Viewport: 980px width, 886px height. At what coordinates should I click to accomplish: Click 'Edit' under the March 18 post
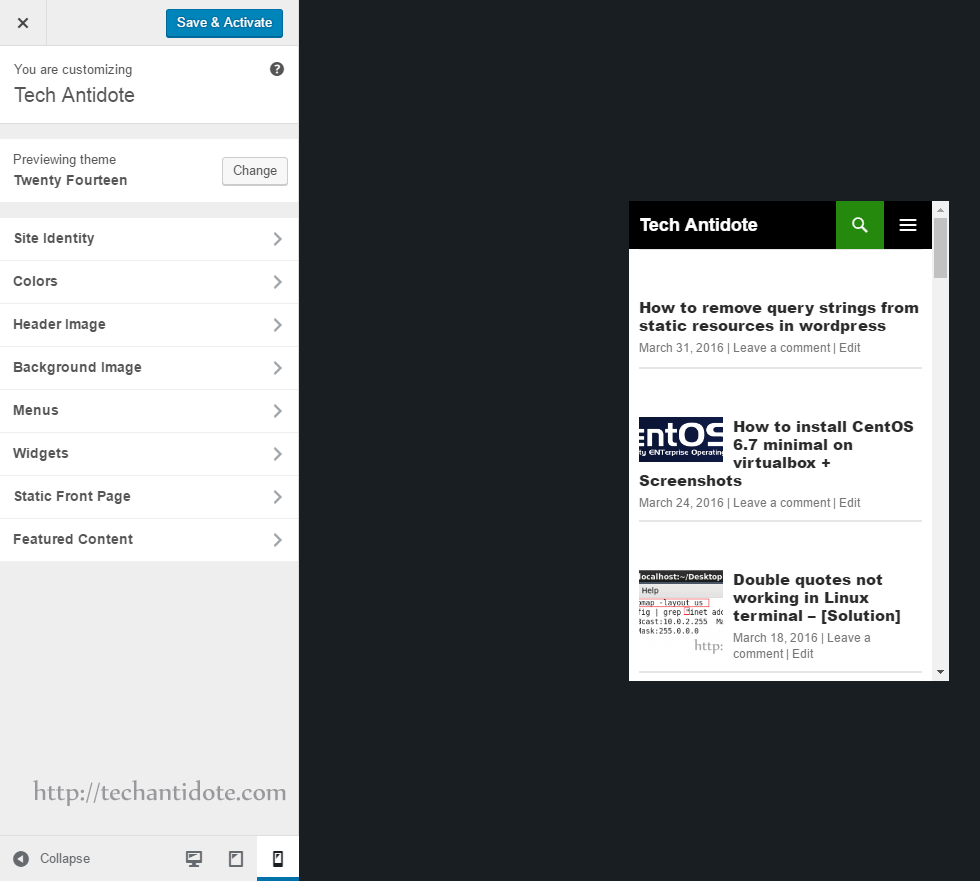click(x=802, y=654)
